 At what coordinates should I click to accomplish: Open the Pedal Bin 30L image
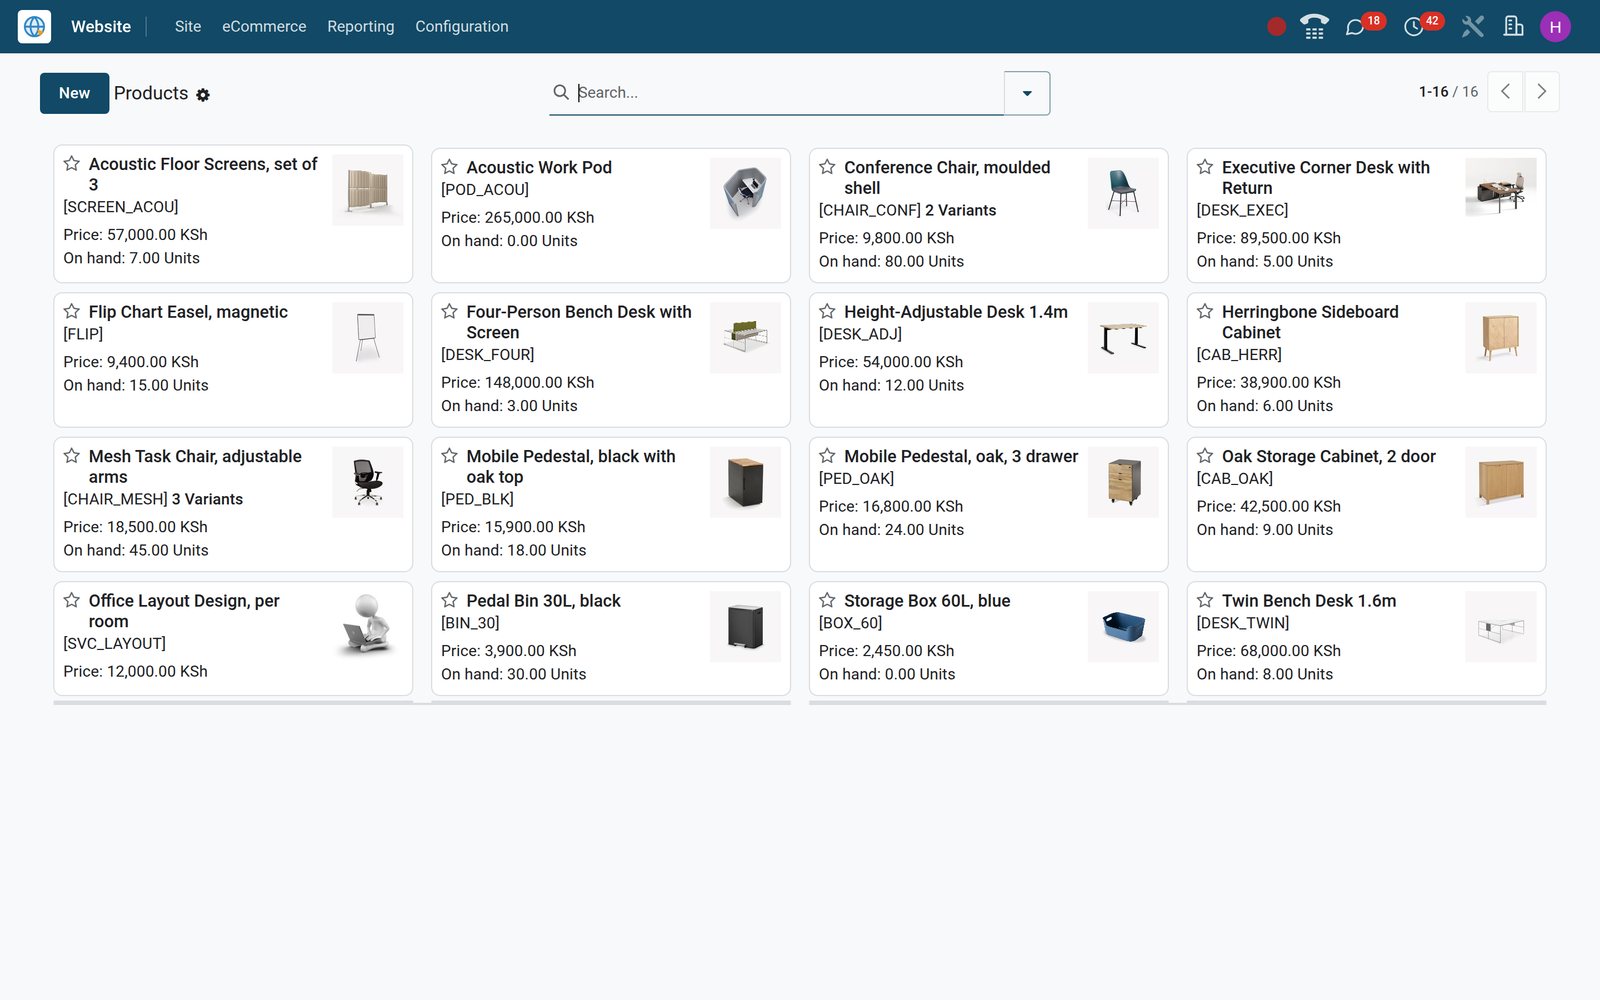coord(745,627)
